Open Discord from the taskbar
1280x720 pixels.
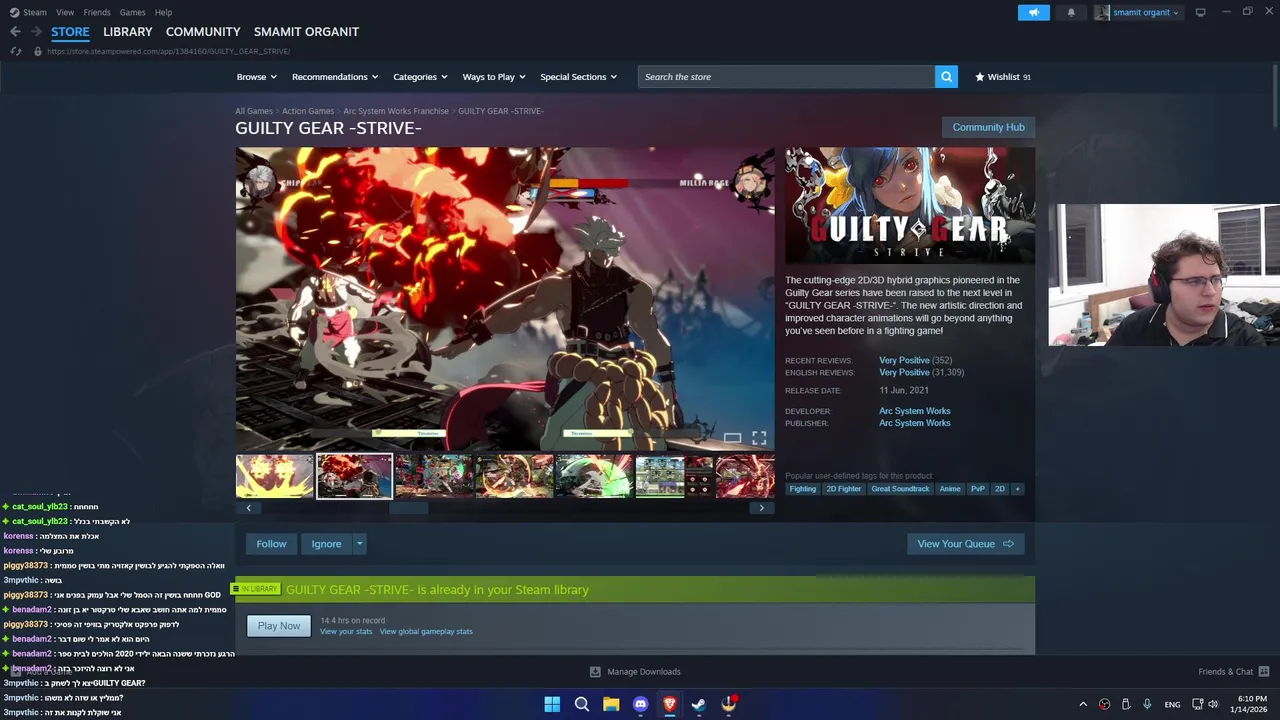point(640,704)
